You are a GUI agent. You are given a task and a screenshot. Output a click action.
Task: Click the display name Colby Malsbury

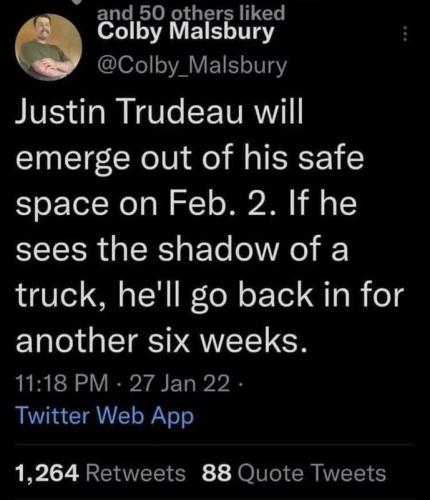point(186,33)
